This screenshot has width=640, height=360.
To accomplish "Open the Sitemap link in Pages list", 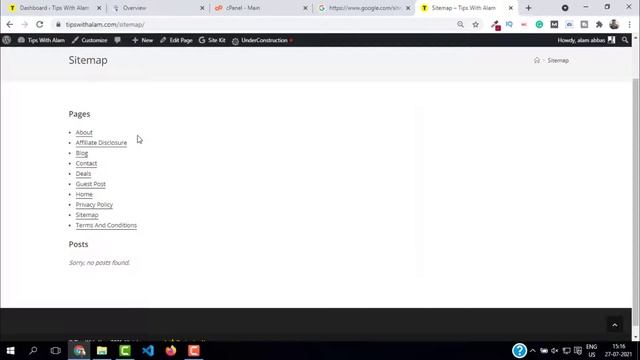I will coord(87,215).
